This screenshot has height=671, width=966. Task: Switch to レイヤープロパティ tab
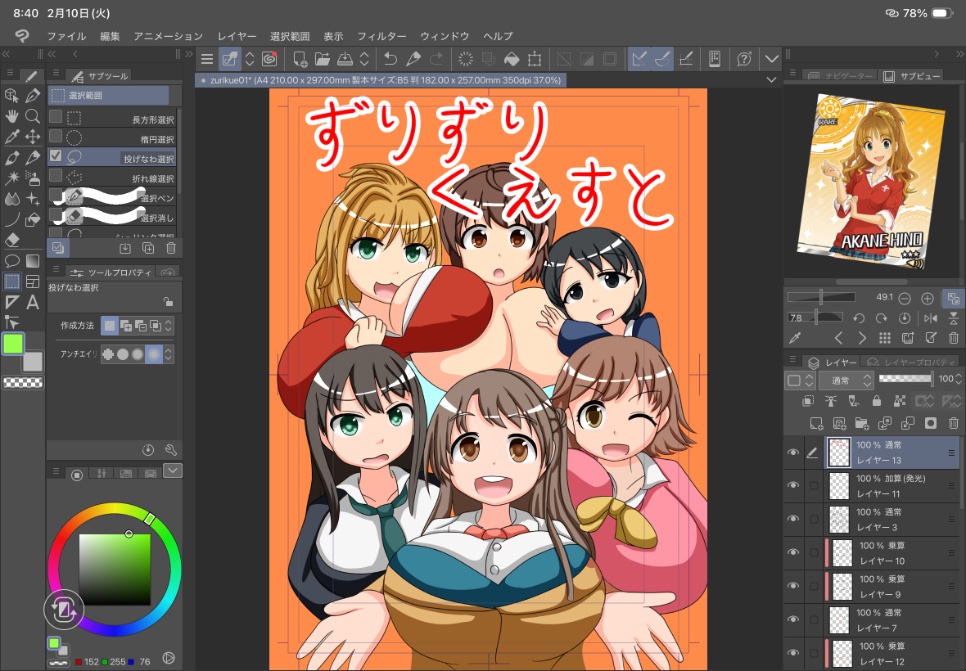click(910, 362)
